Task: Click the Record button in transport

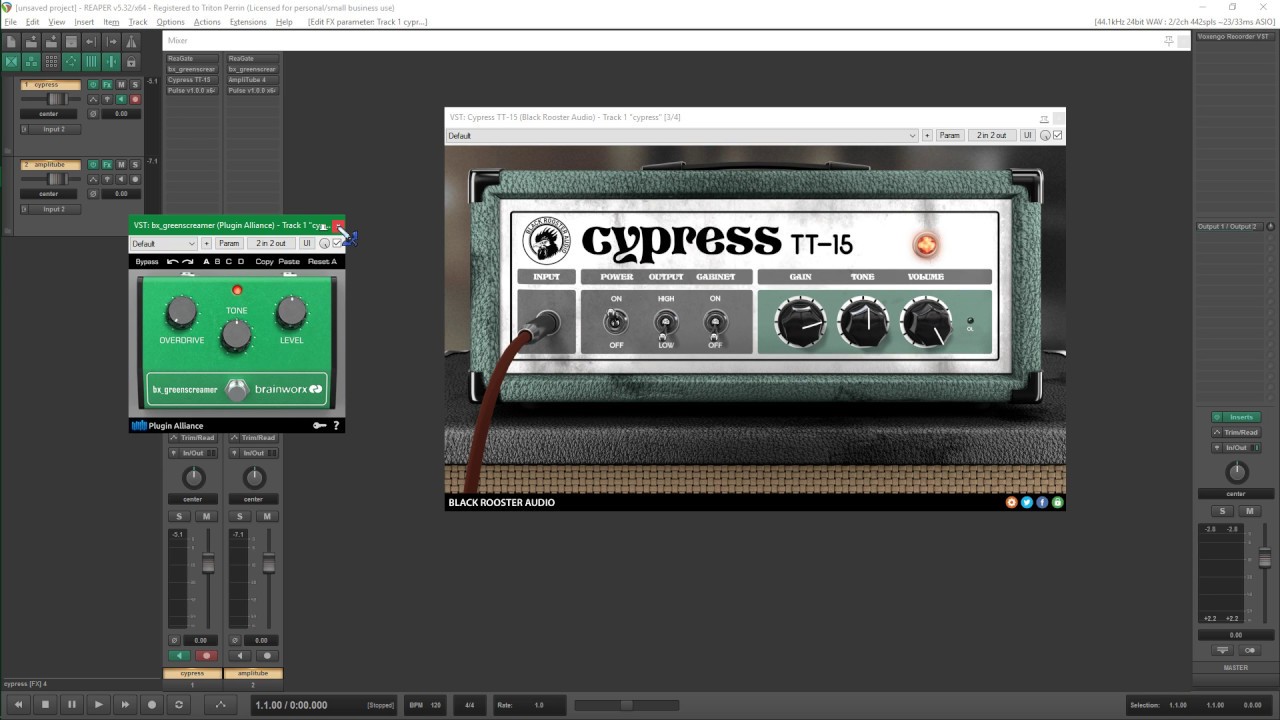Action: (152, 705)
